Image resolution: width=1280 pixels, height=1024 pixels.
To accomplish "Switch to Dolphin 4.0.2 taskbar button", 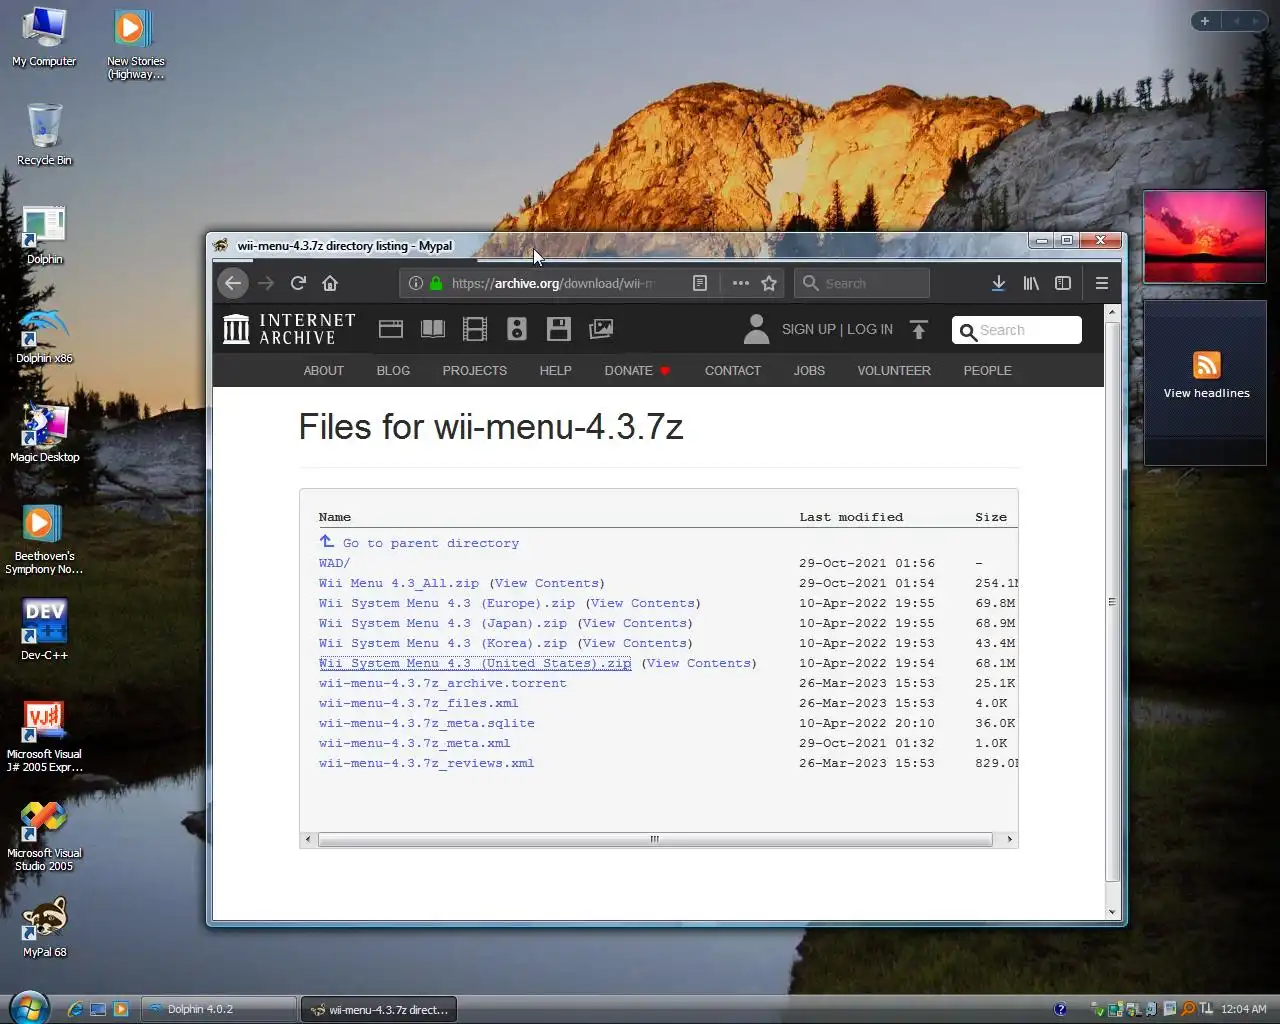I will pos(220,1009).
